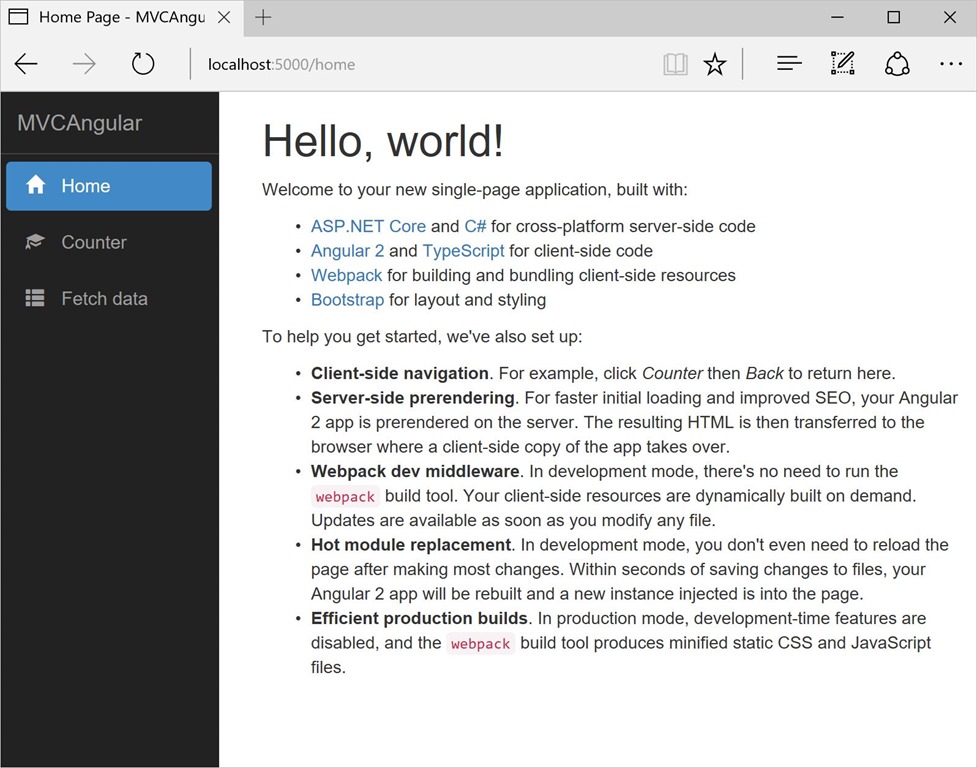Add page to favorites star icon
Viewport: 977px width, 768px height.
click(714, 64)
